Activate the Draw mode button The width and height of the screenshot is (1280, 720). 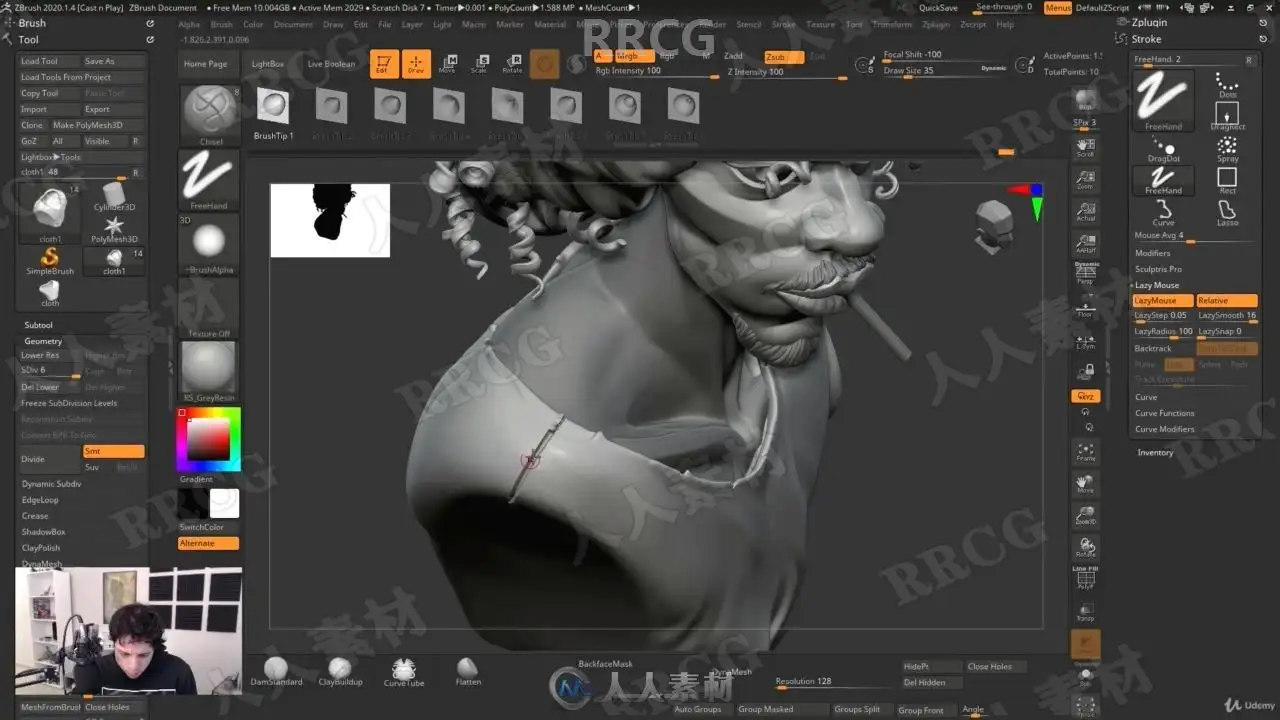tap(416, 64)
